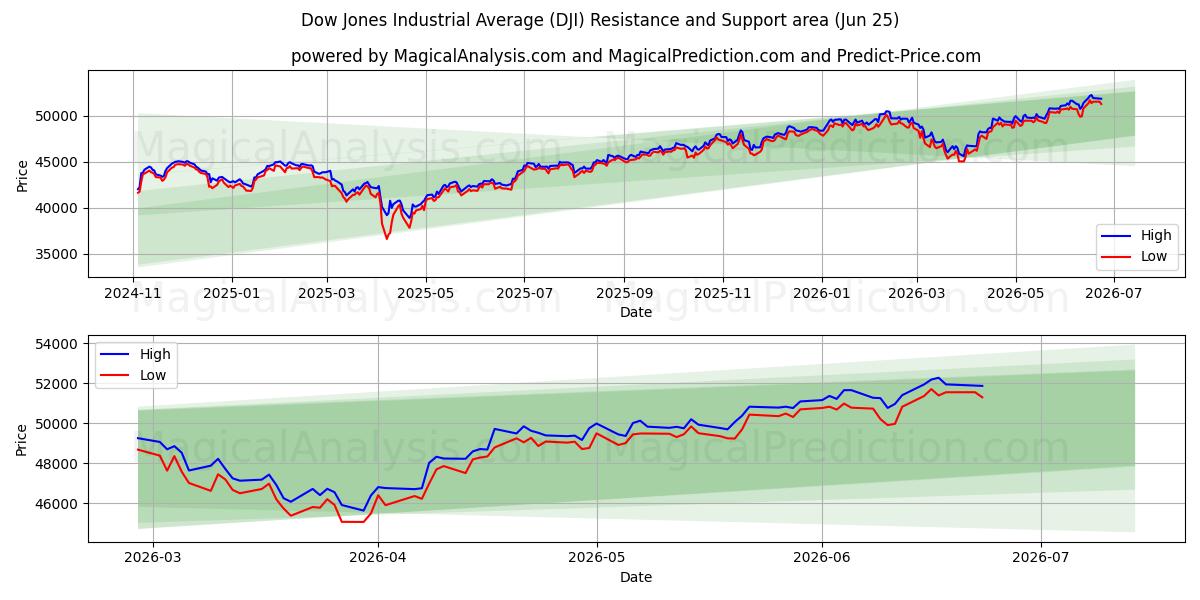Click the '46000' price tick on lower chart
This screenshot has width=1200, height=600.
(x=59, y=504)
